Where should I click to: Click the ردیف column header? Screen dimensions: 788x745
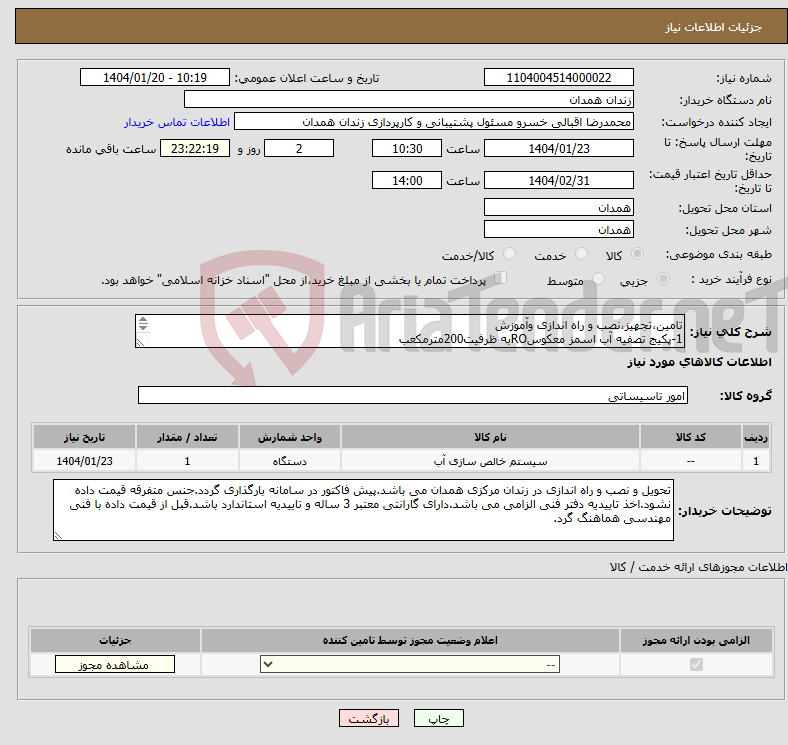click(x=756, y=437)
